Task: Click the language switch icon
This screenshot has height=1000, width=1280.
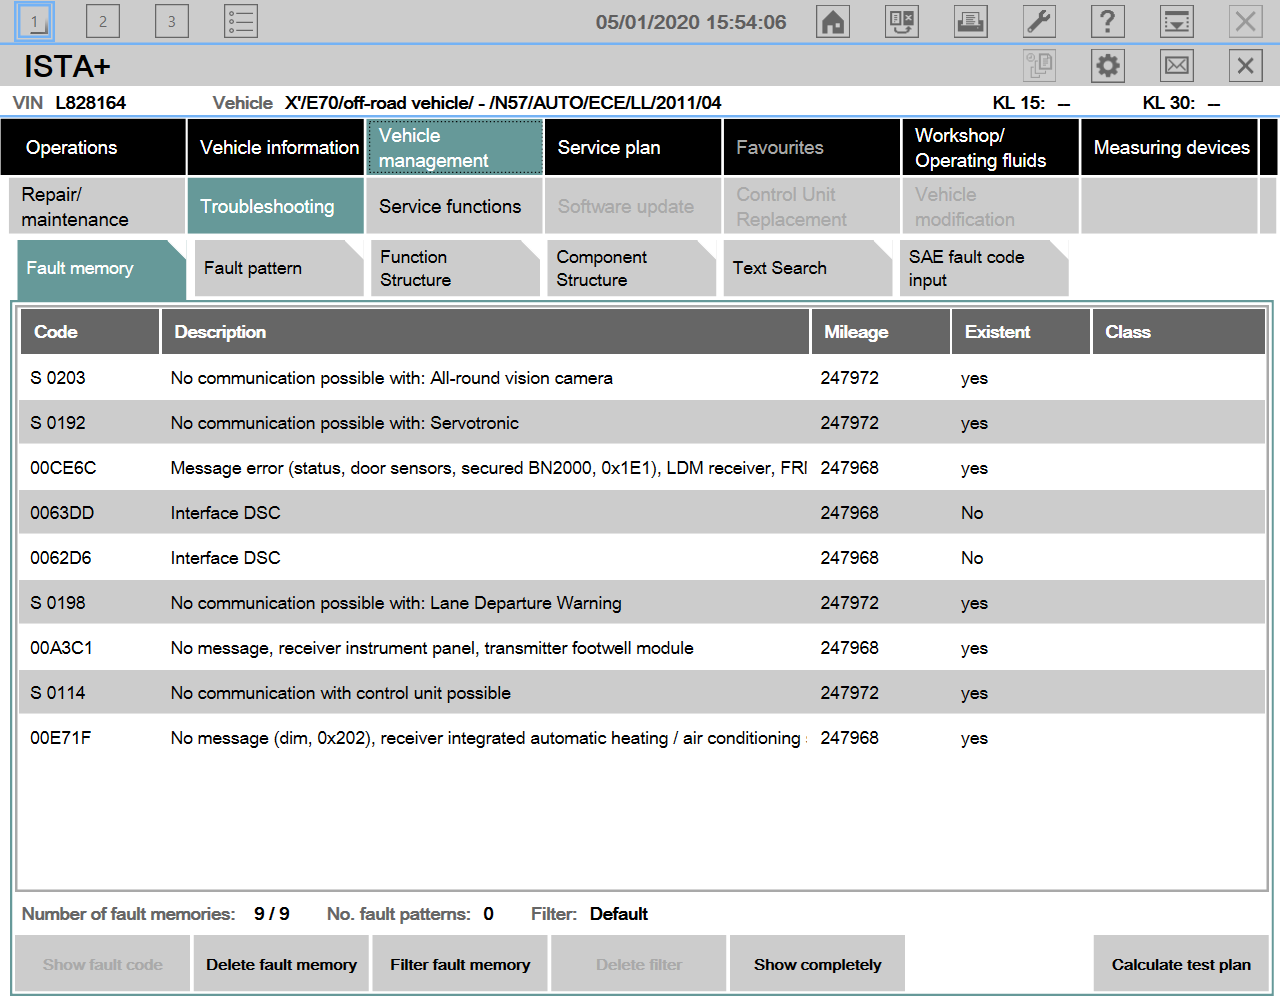Action: click(902, 22)
